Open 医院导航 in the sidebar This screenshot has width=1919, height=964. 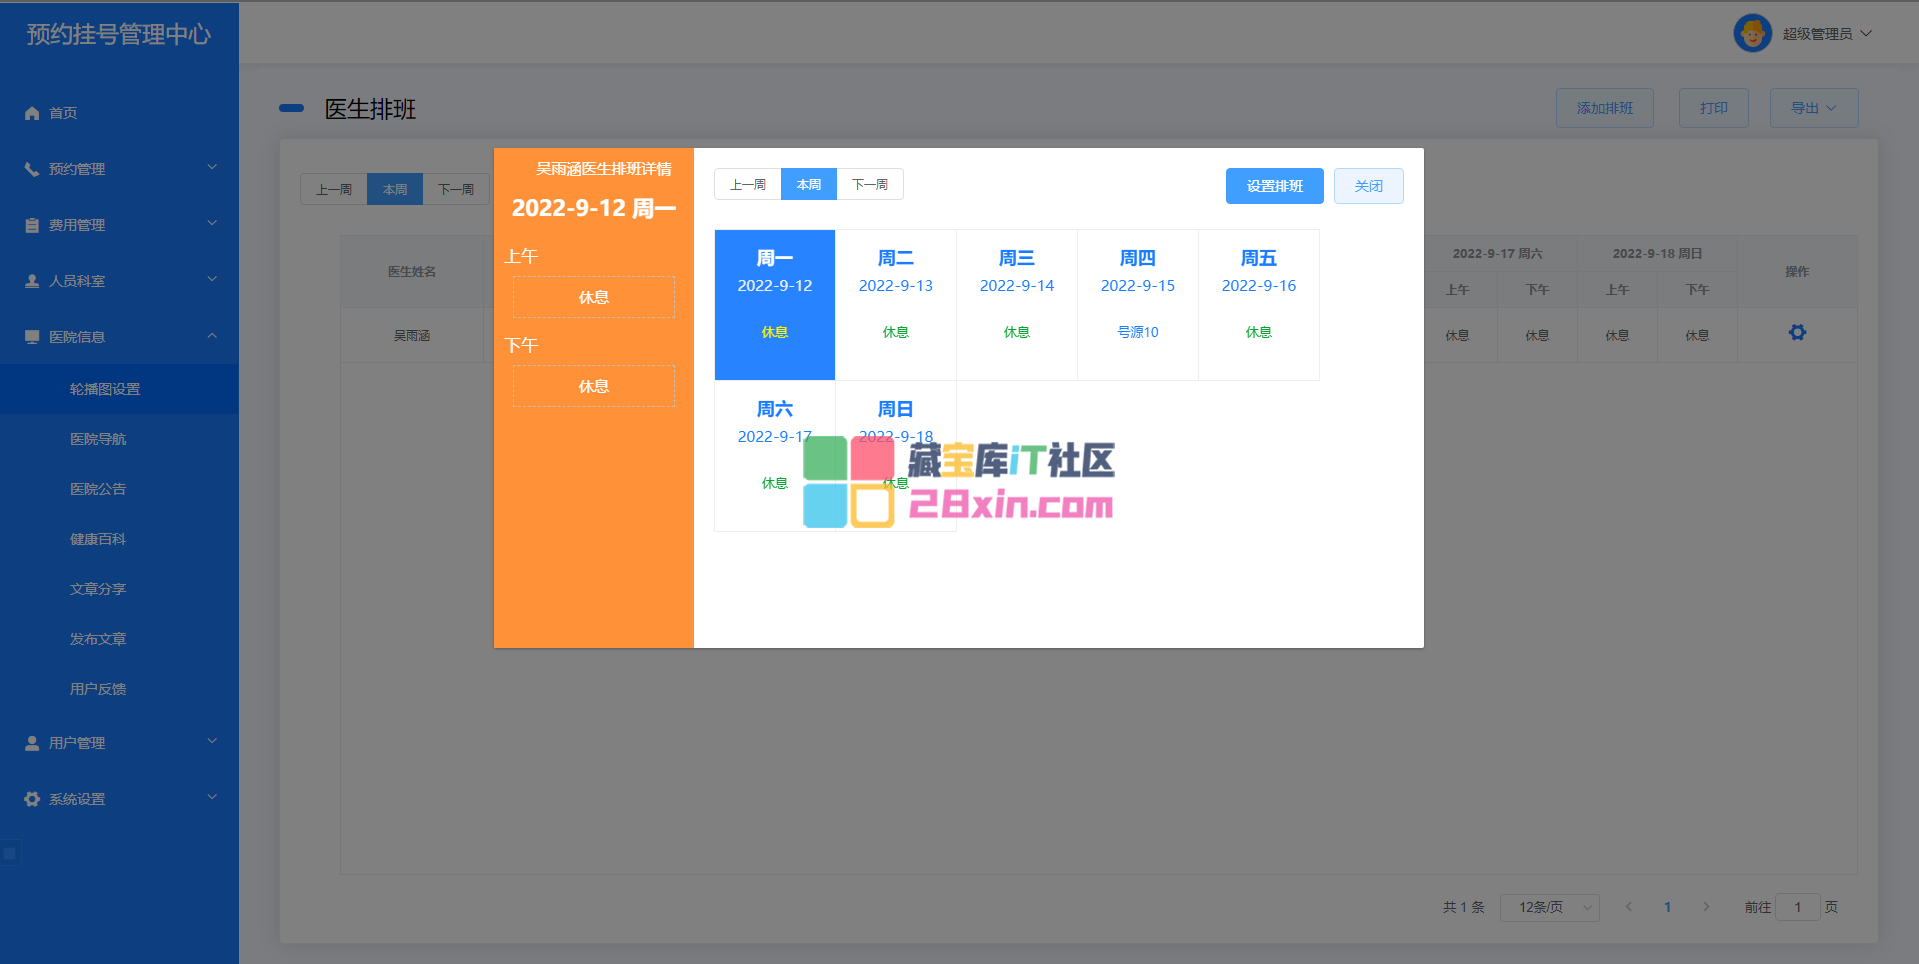119,439
